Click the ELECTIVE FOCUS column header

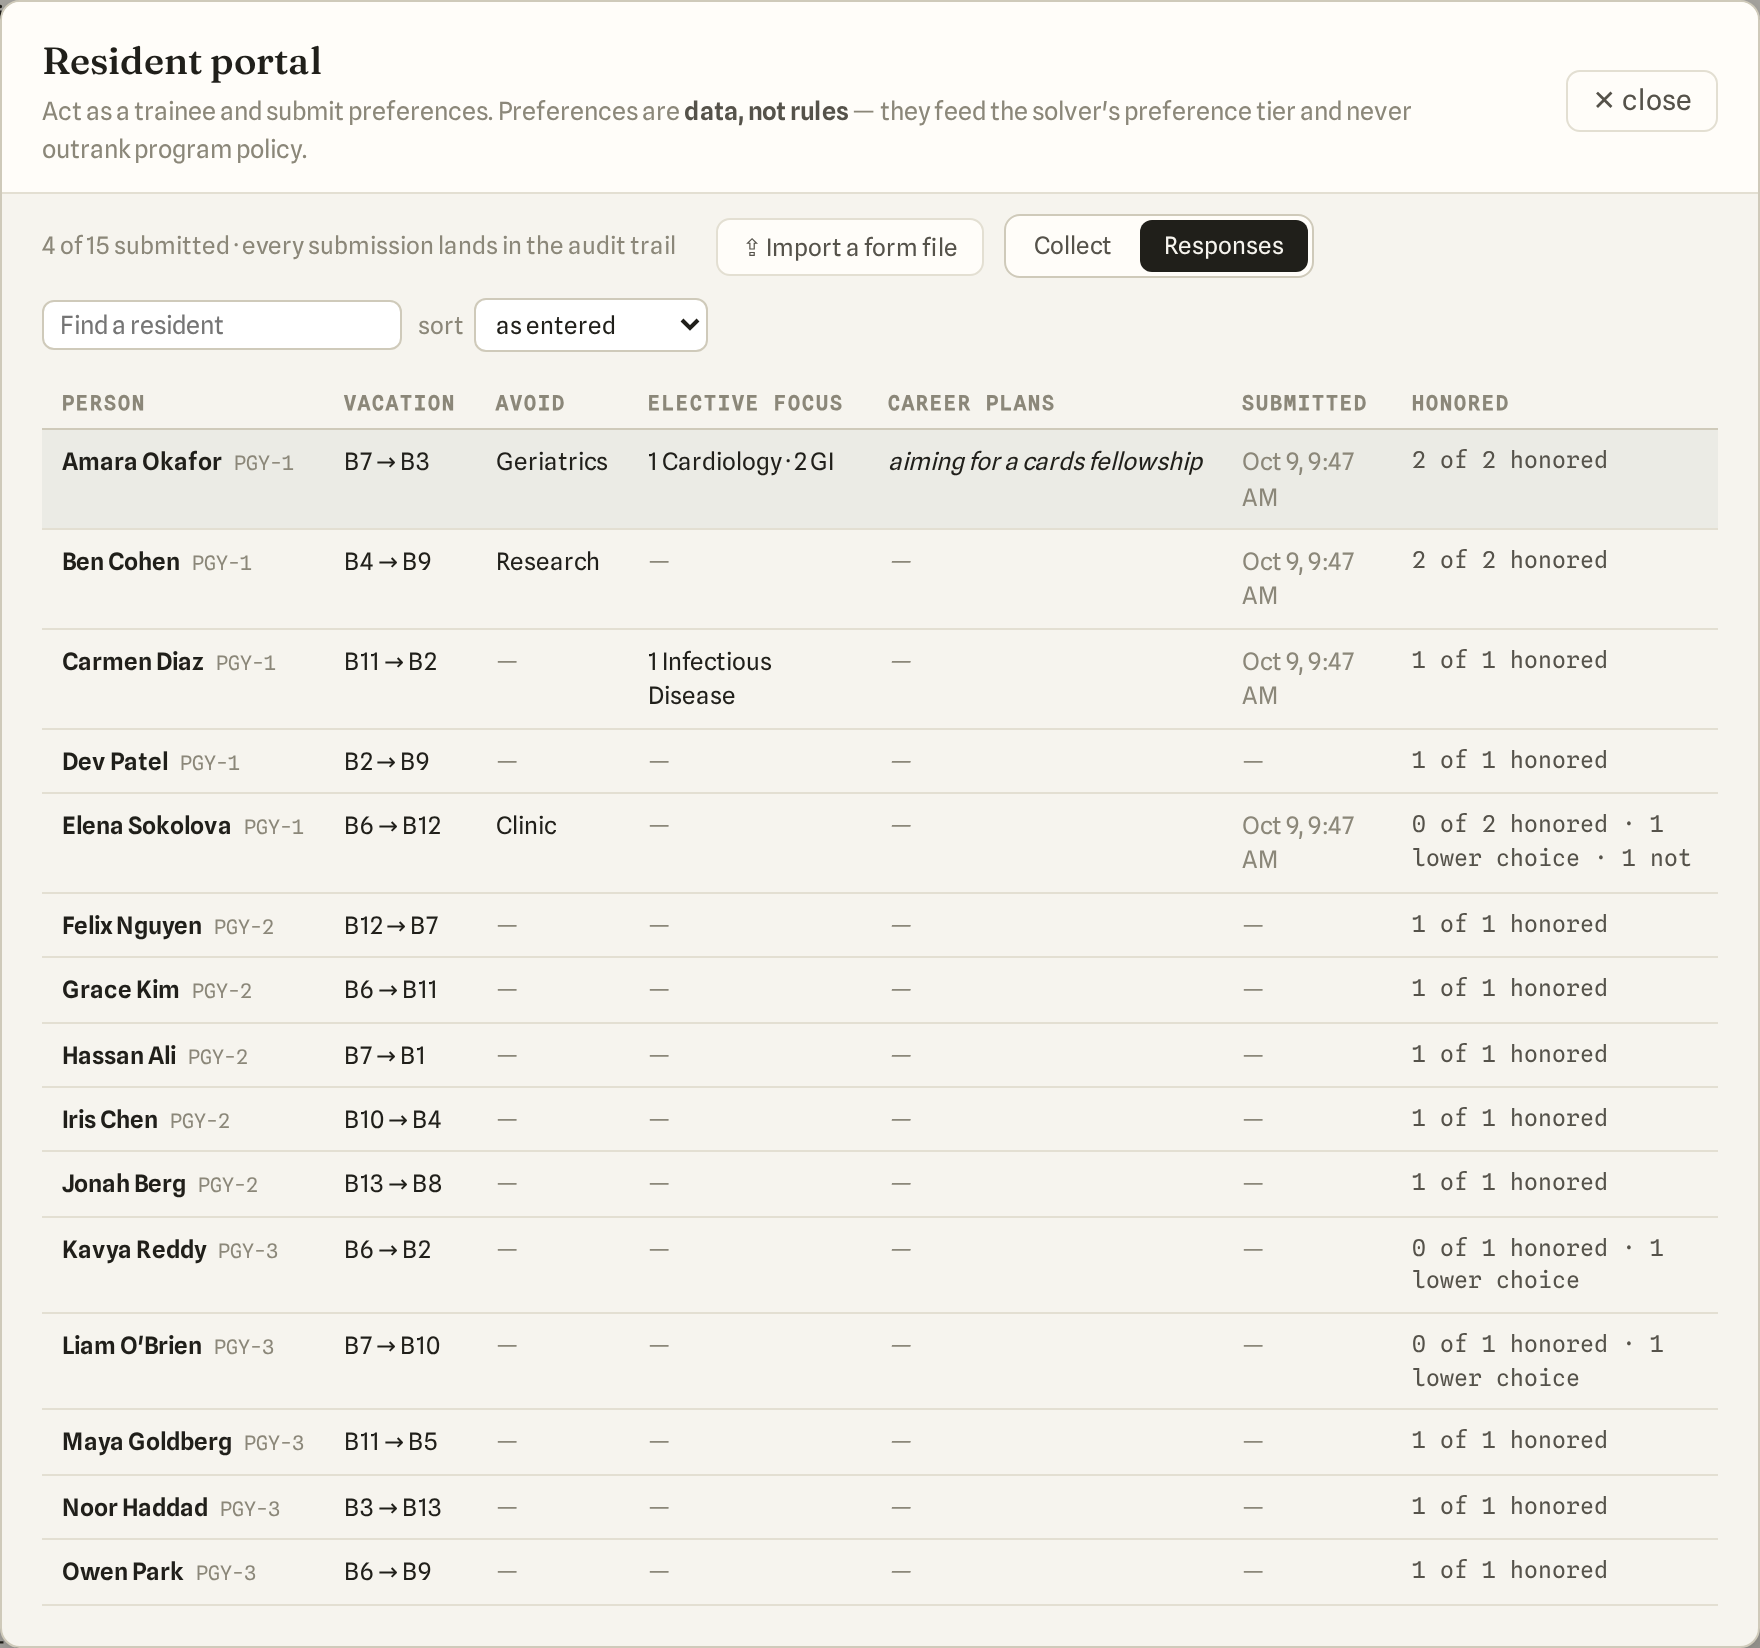tap(745, 403)
